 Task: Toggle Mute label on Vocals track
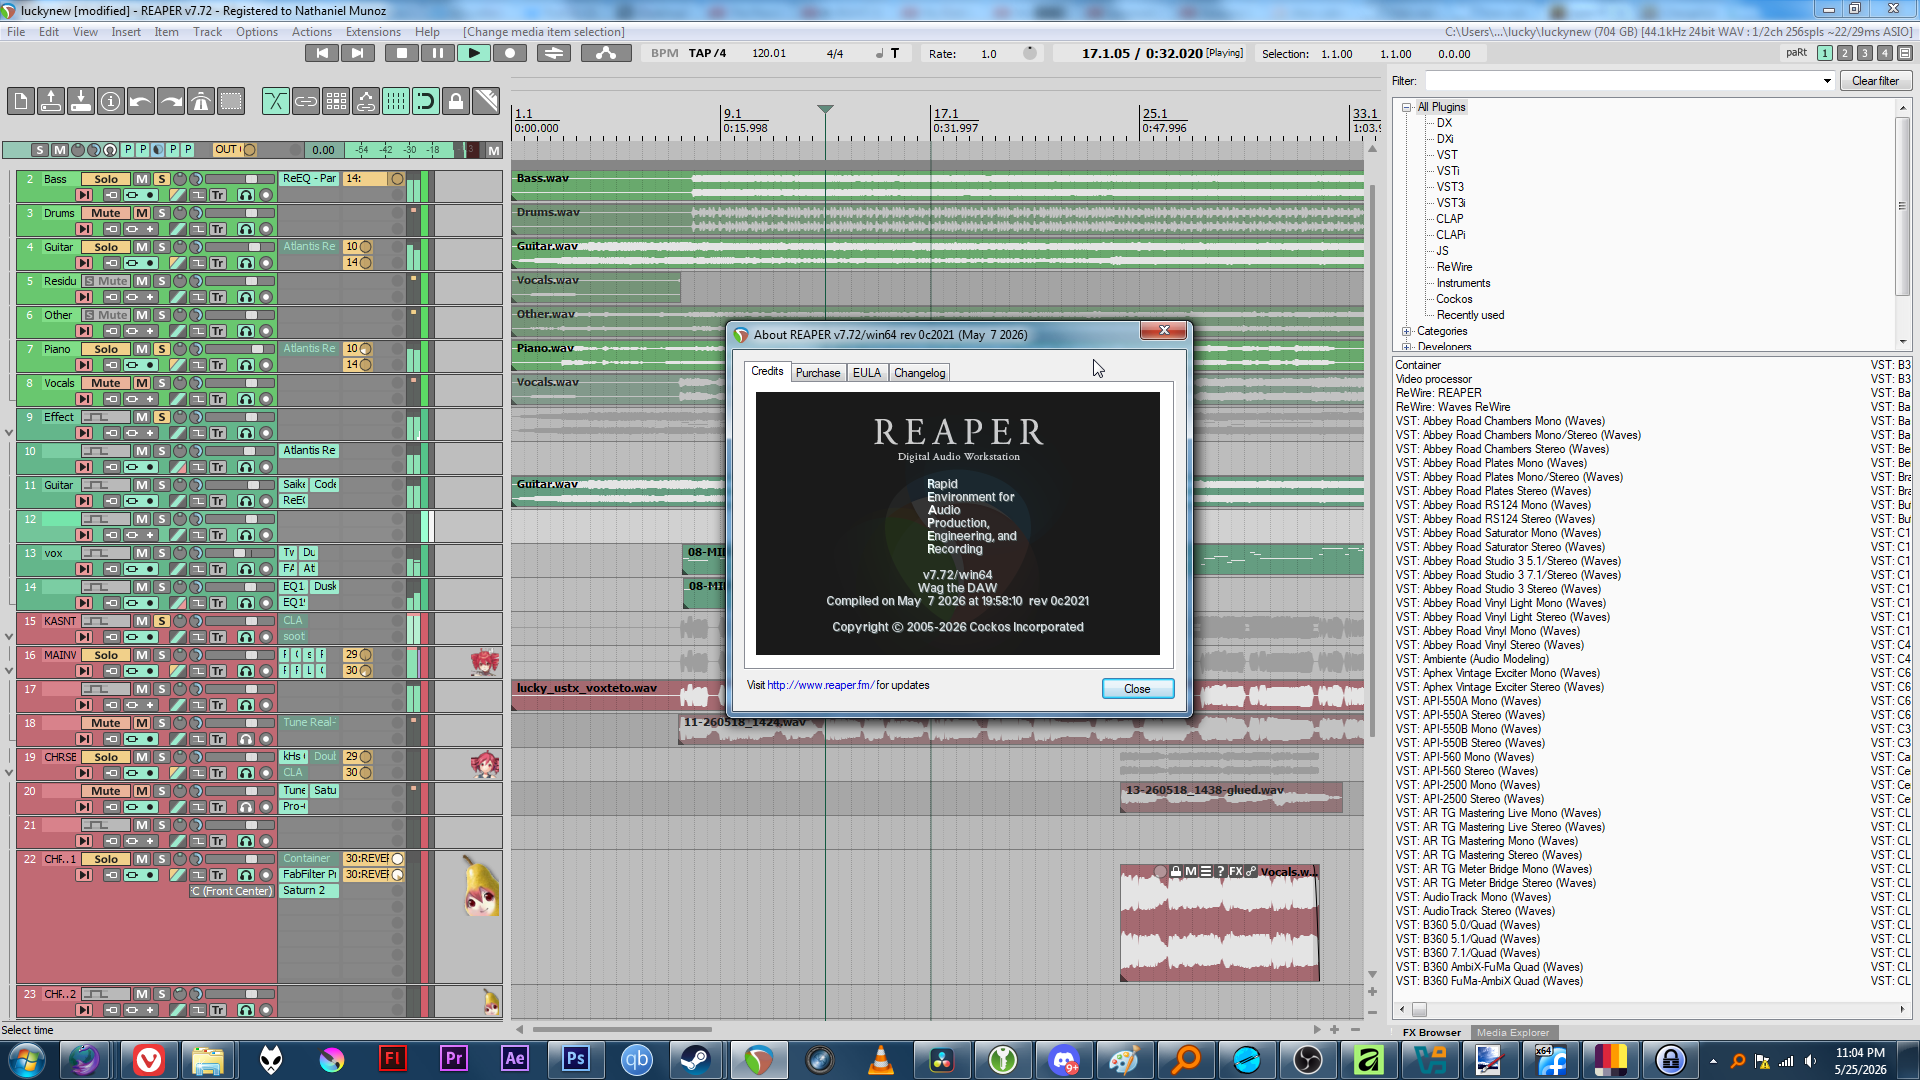click(x=106, y=383)
